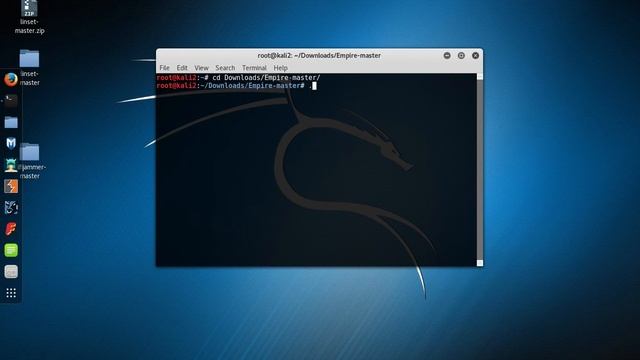
Task: Open the terminal File menu
Action: tap(164, 68)
